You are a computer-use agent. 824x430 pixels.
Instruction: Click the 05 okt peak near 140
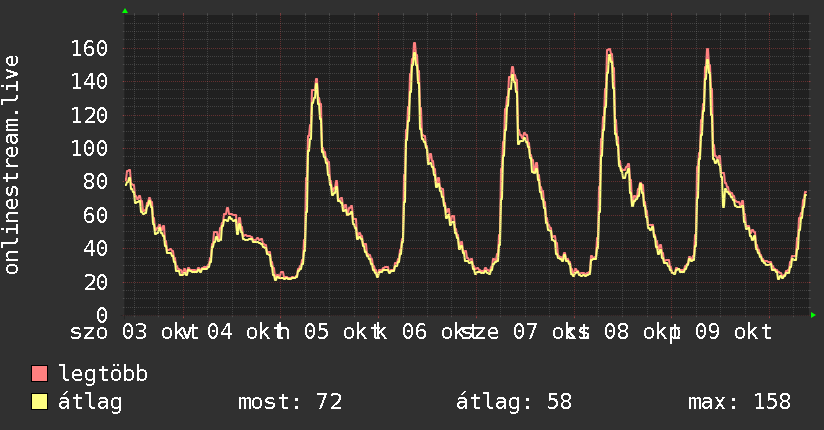(x=316, y=83)
